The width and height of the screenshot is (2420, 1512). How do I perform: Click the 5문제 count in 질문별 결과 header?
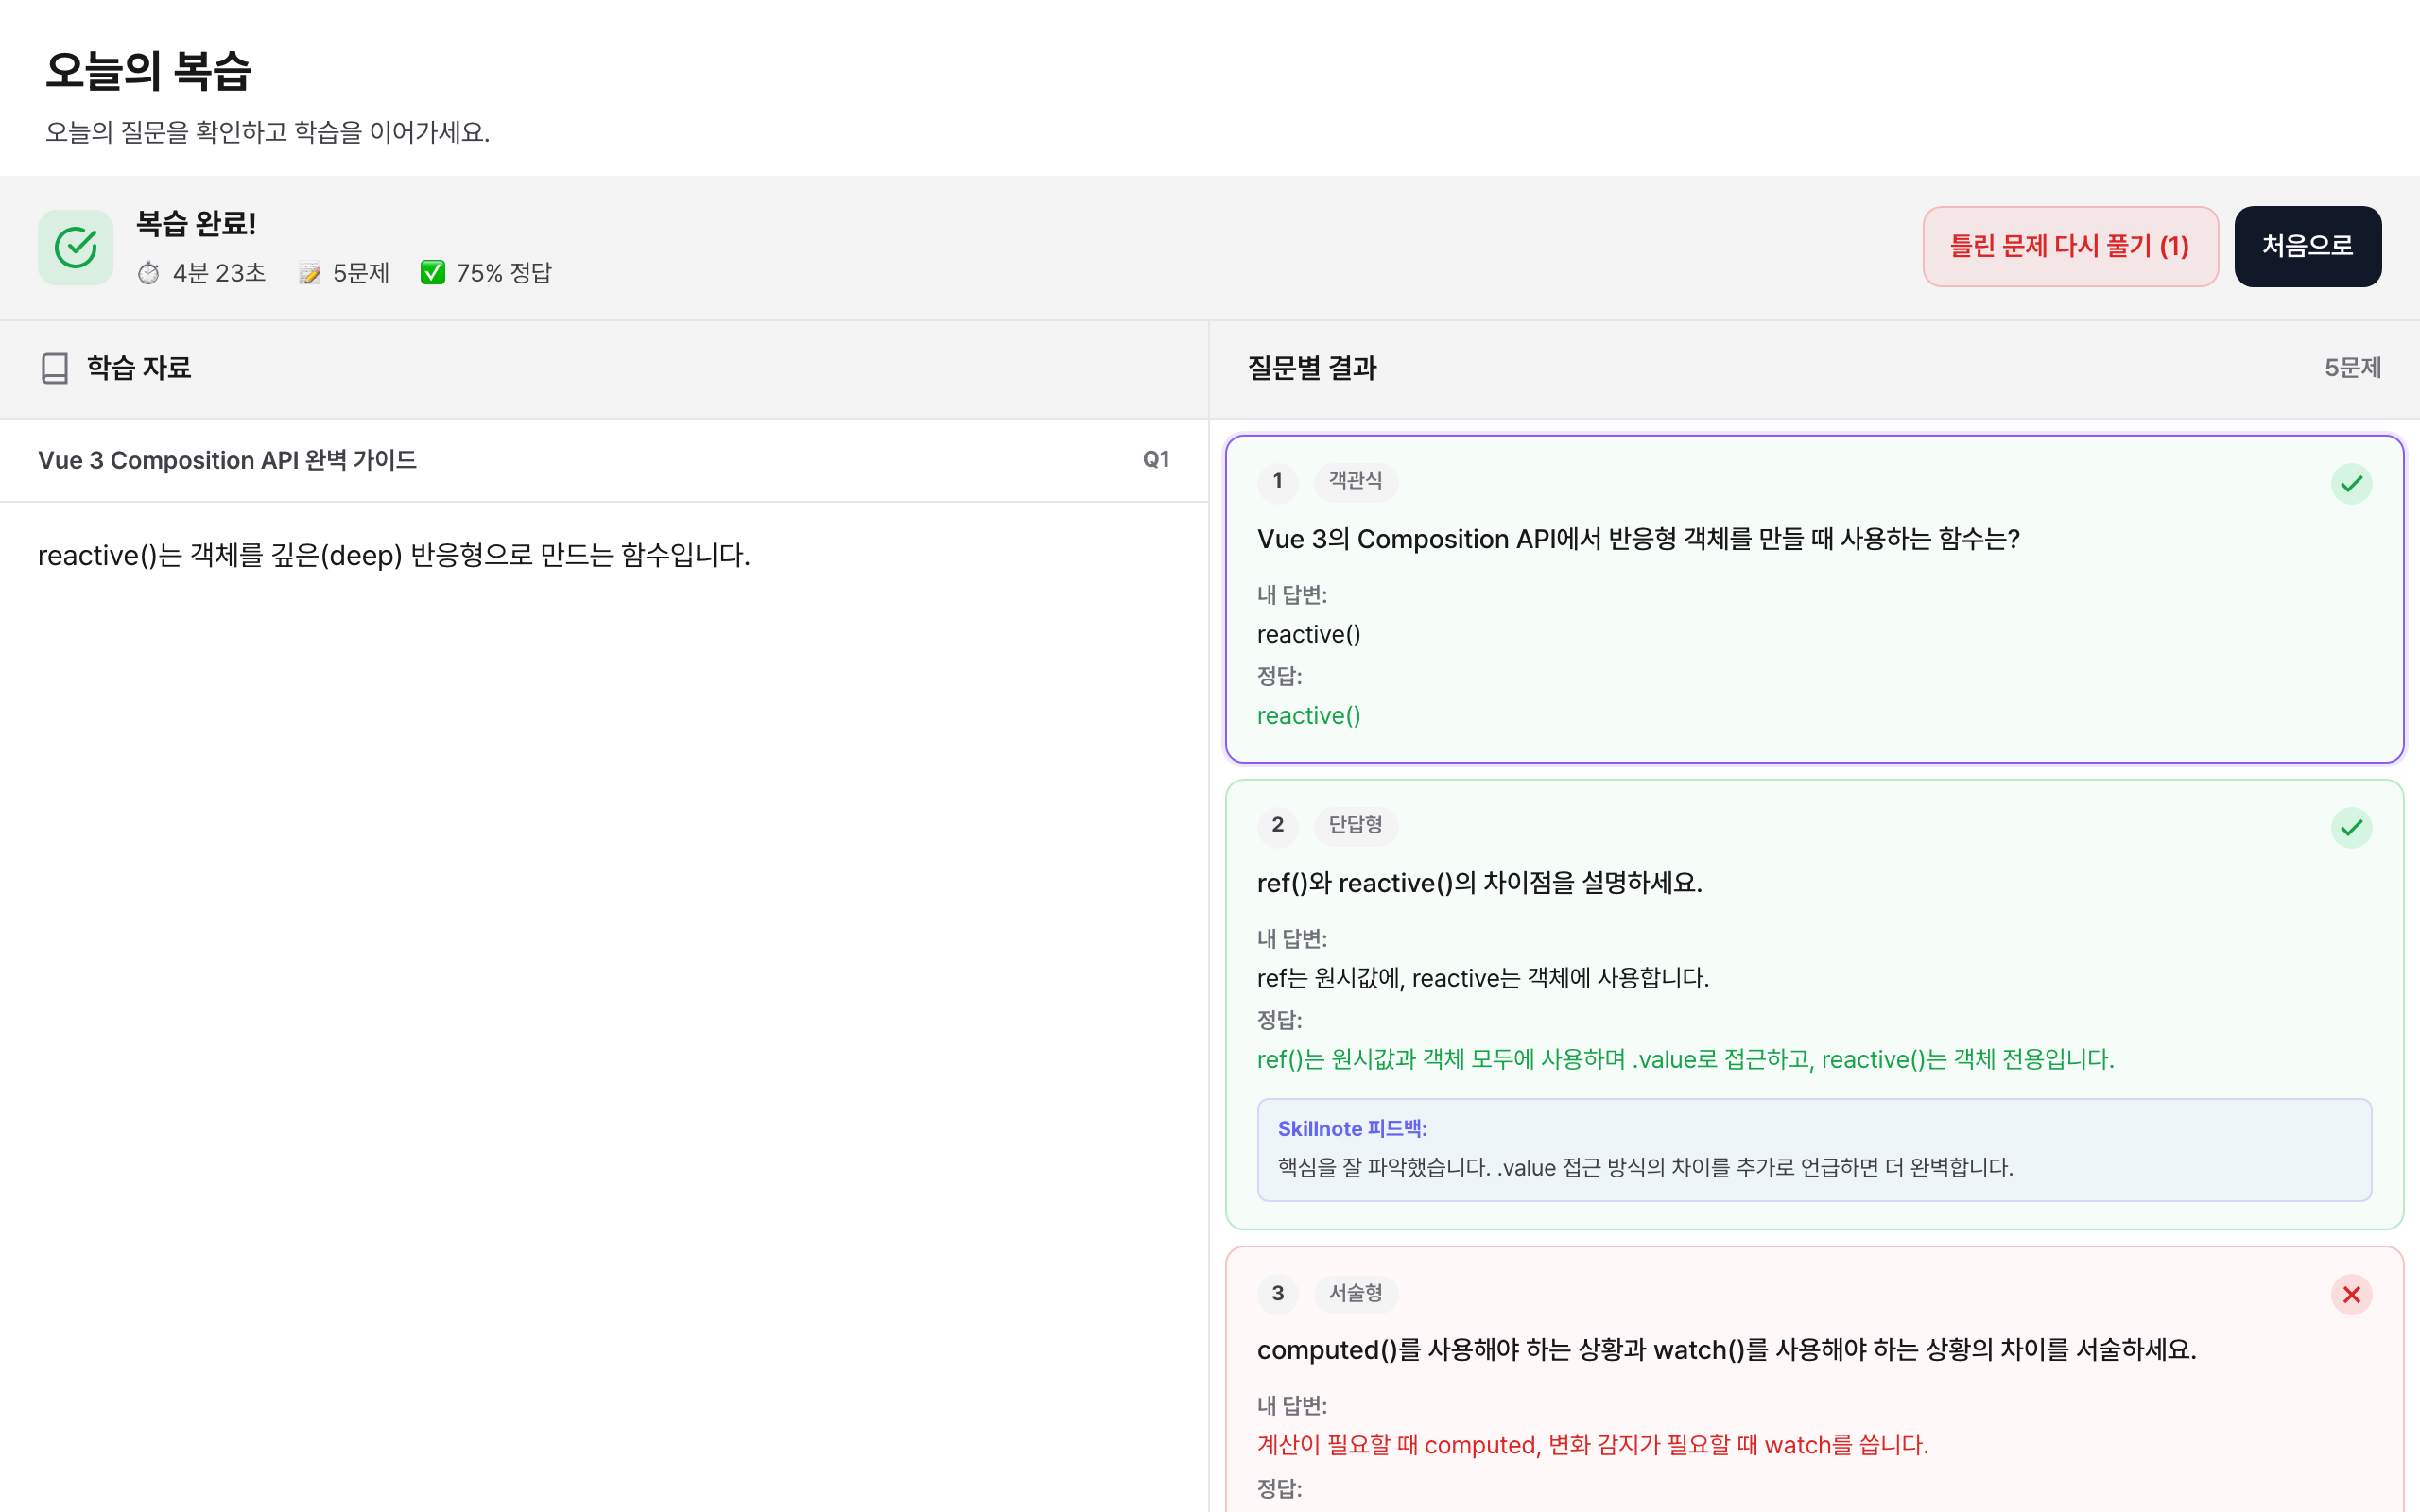click(2352, 368)
